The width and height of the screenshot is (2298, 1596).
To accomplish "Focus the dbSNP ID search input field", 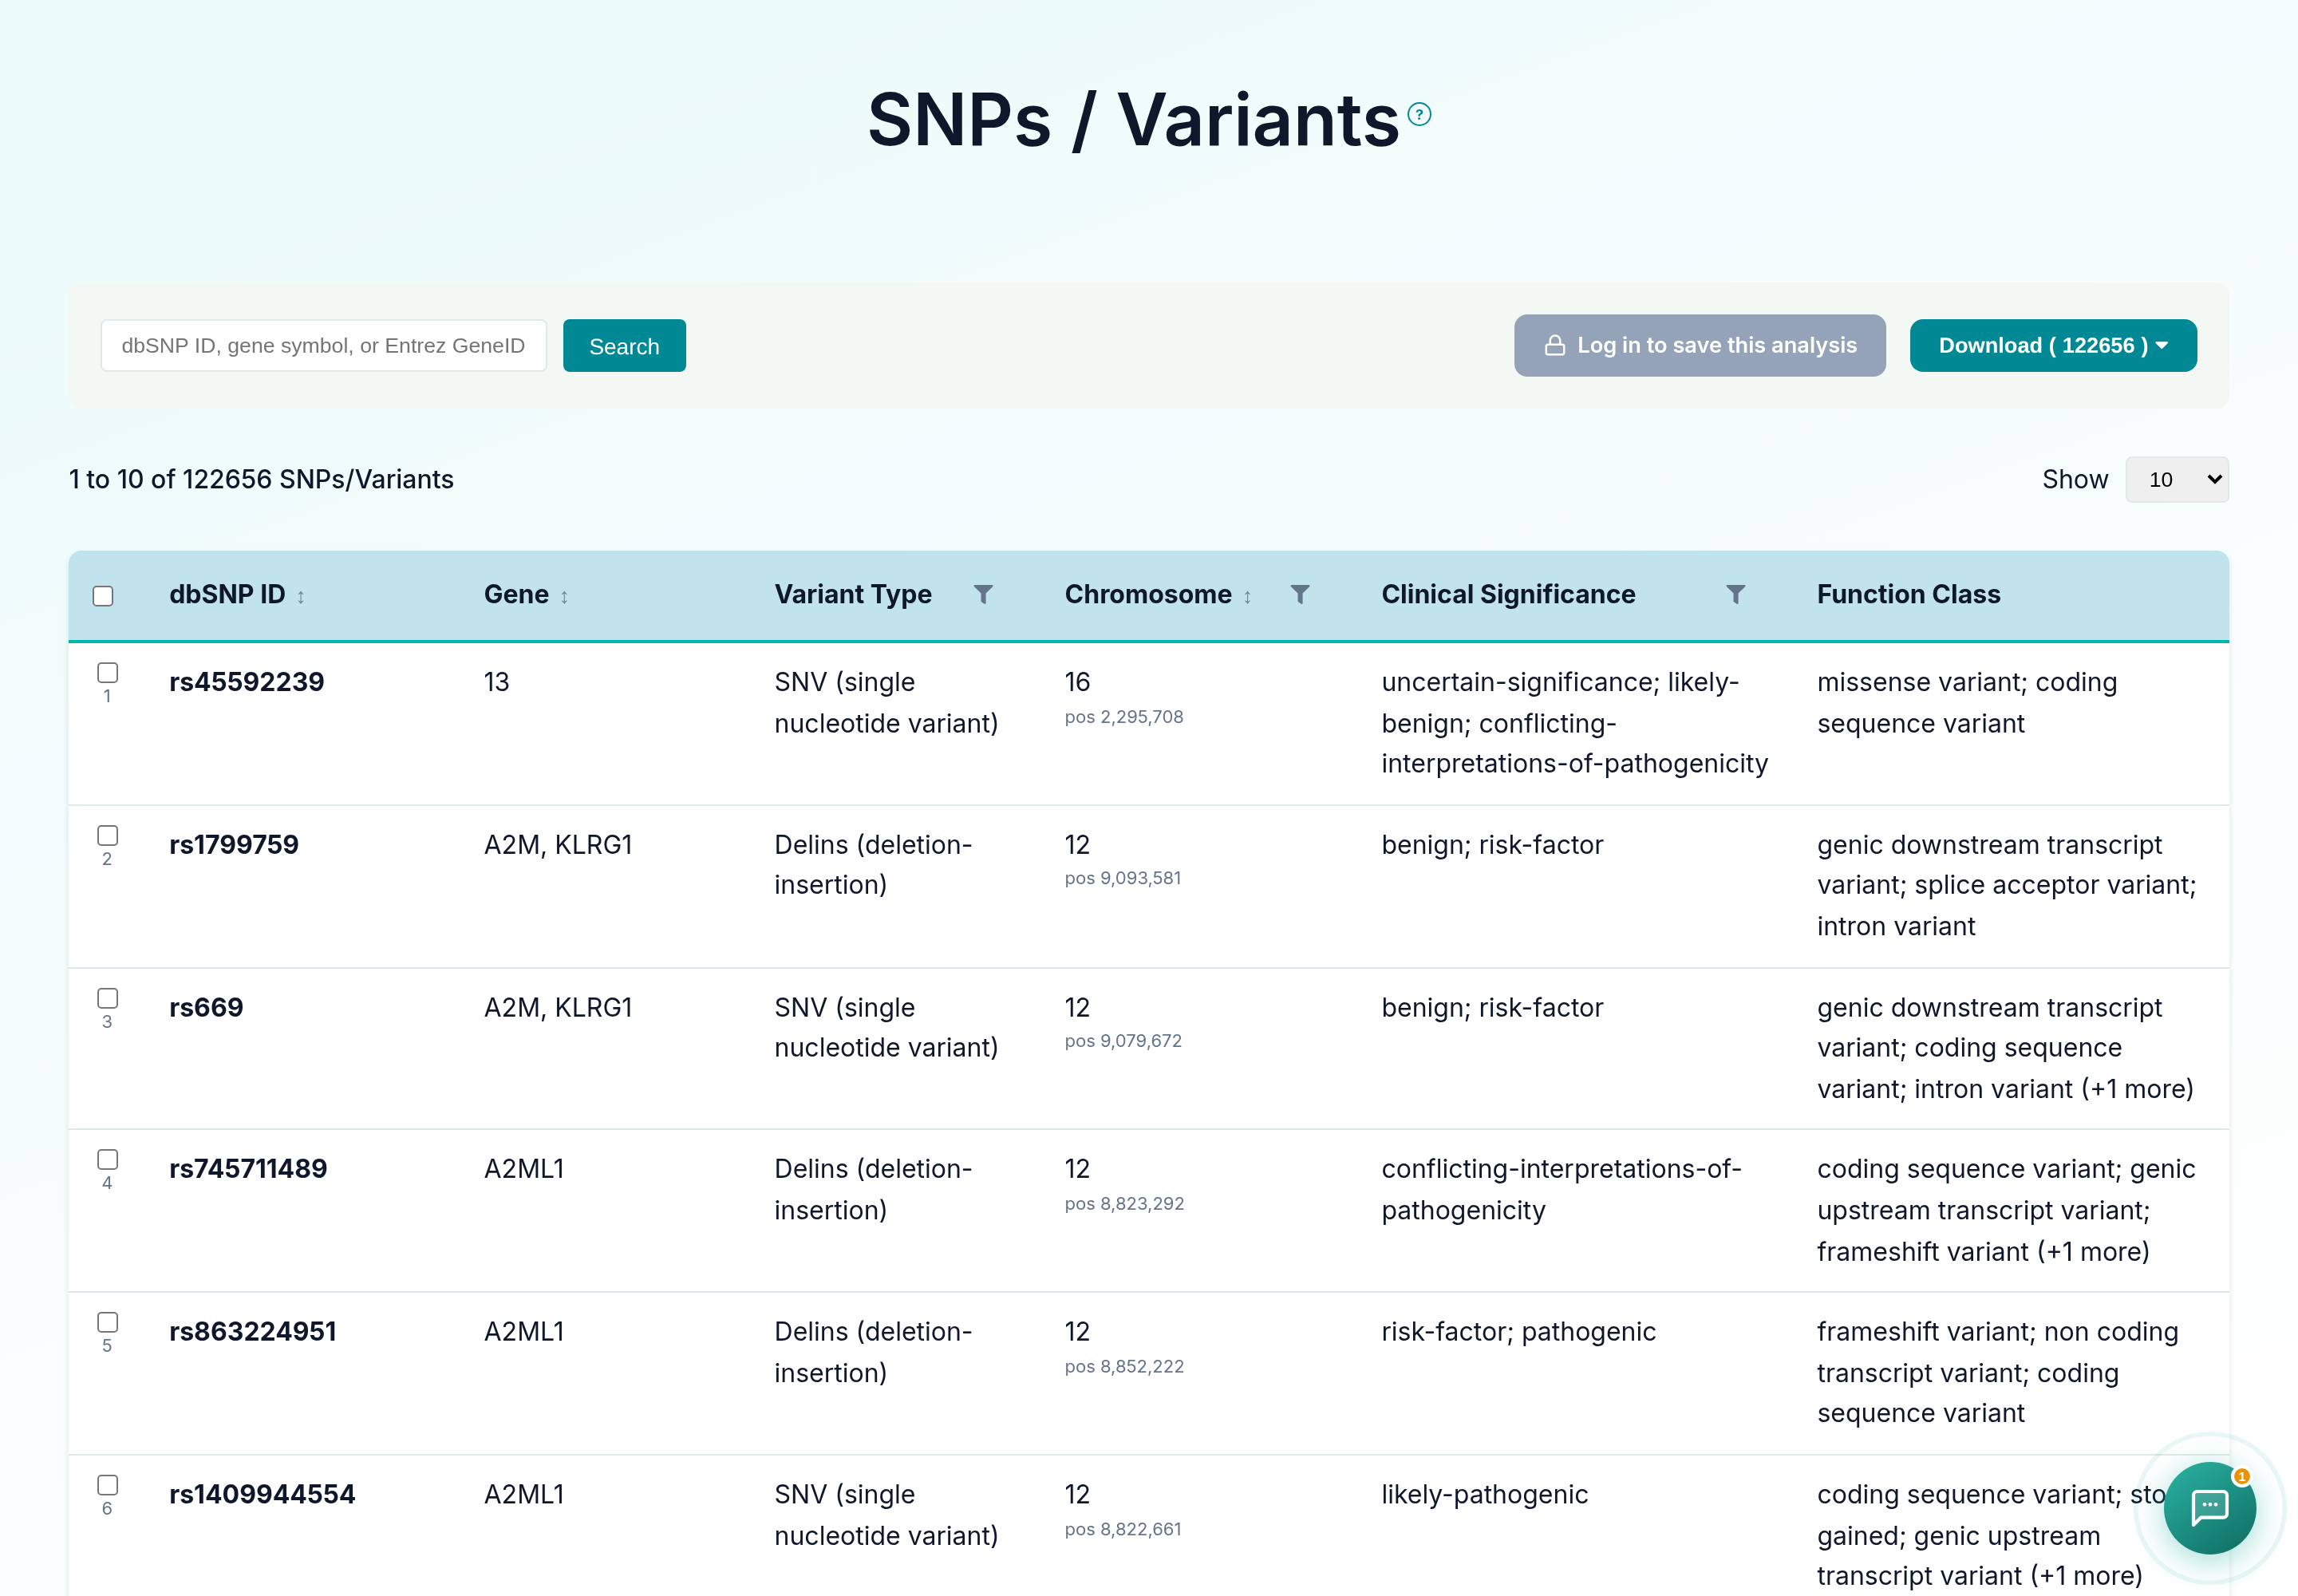I will (323, 346).
